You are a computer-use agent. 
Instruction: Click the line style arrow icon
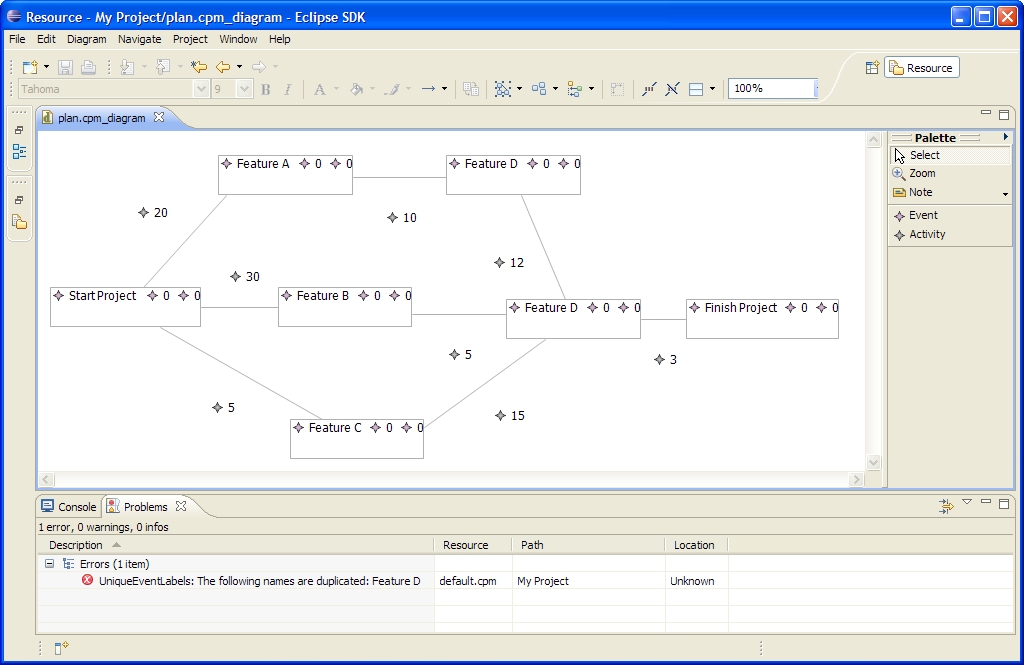[428, 89]
